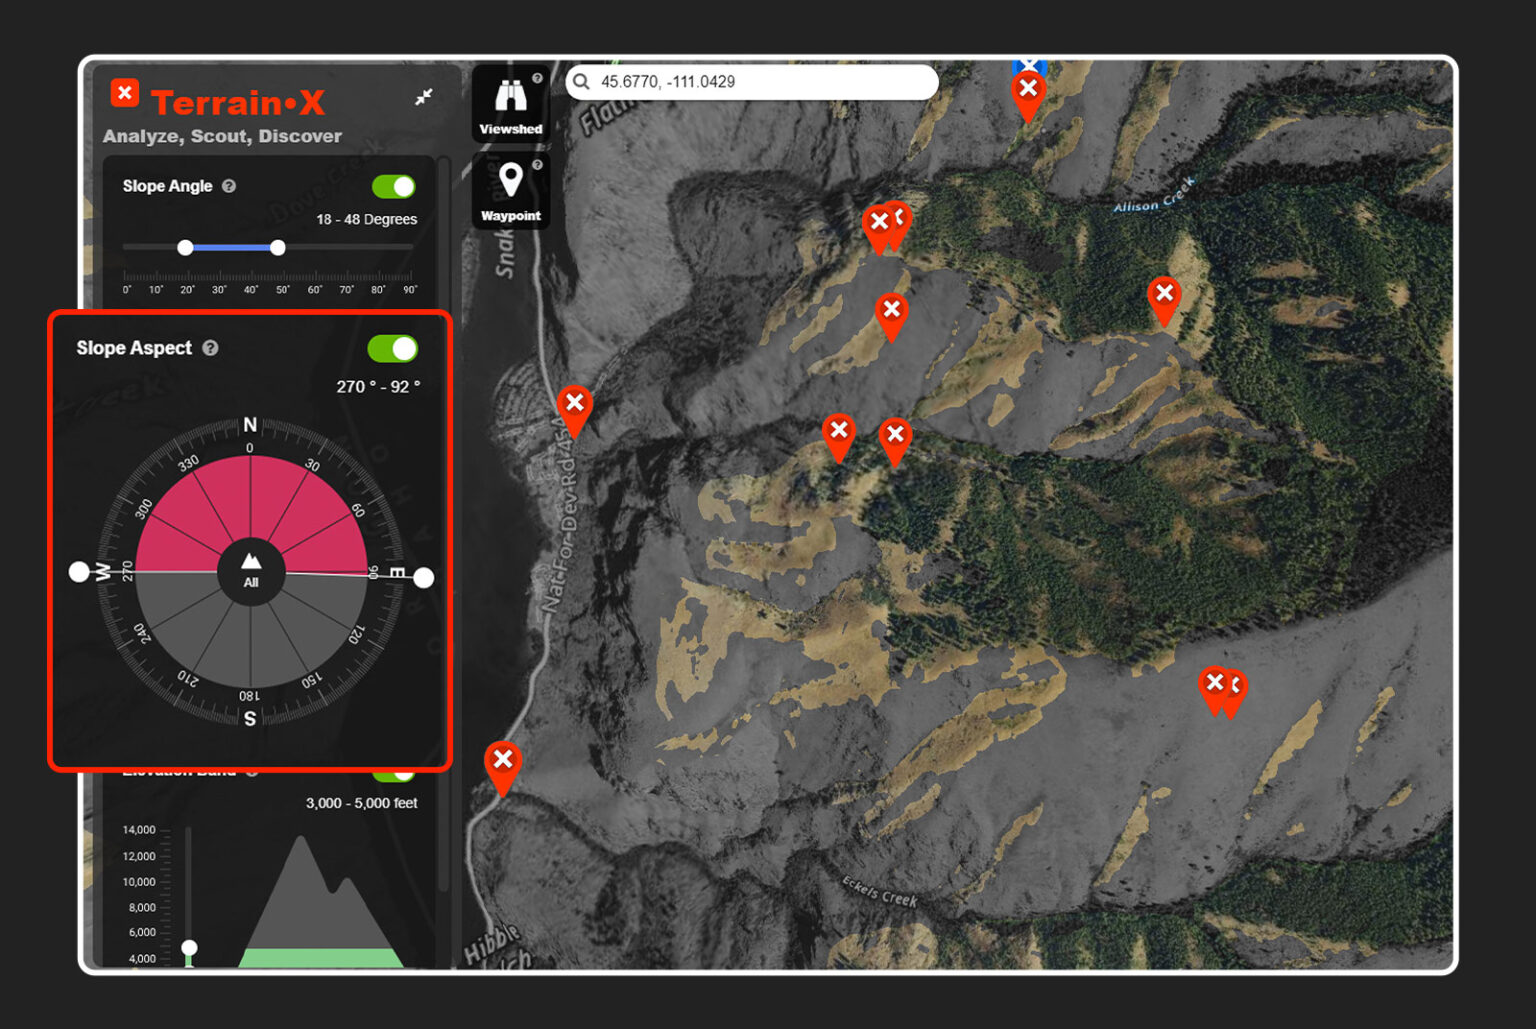Disable the Slope Aspect toggle
This screenshot has width=1536, height=1029.
[x=392, y=348]
